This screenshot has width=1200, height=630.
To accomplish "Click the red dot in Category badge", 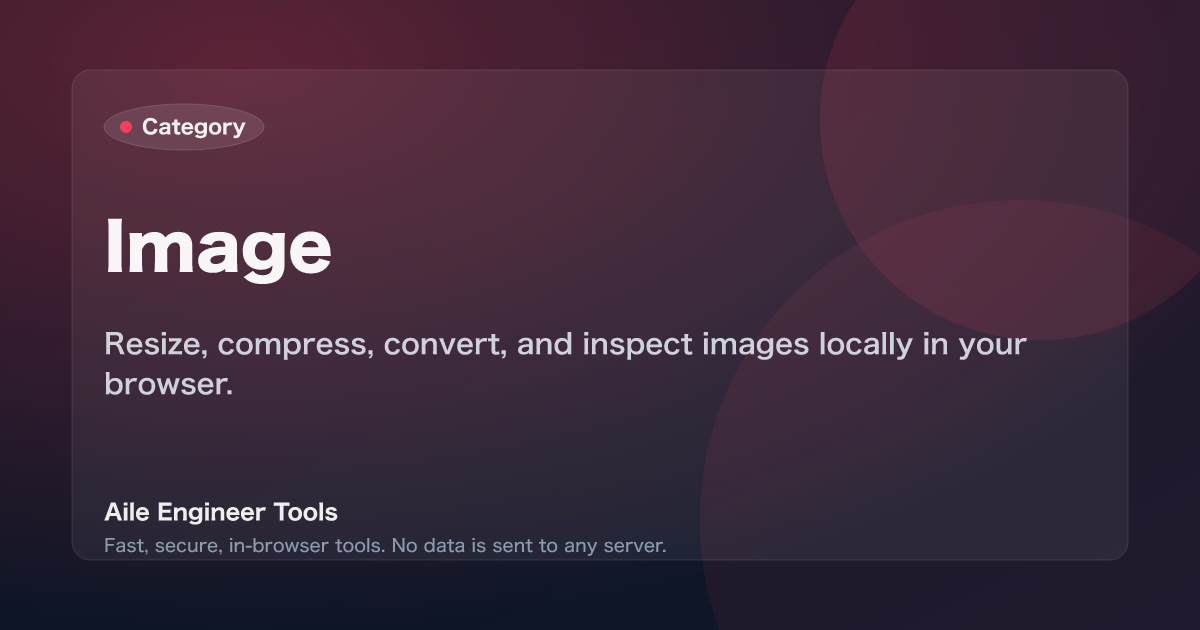I will coord(126,127).
